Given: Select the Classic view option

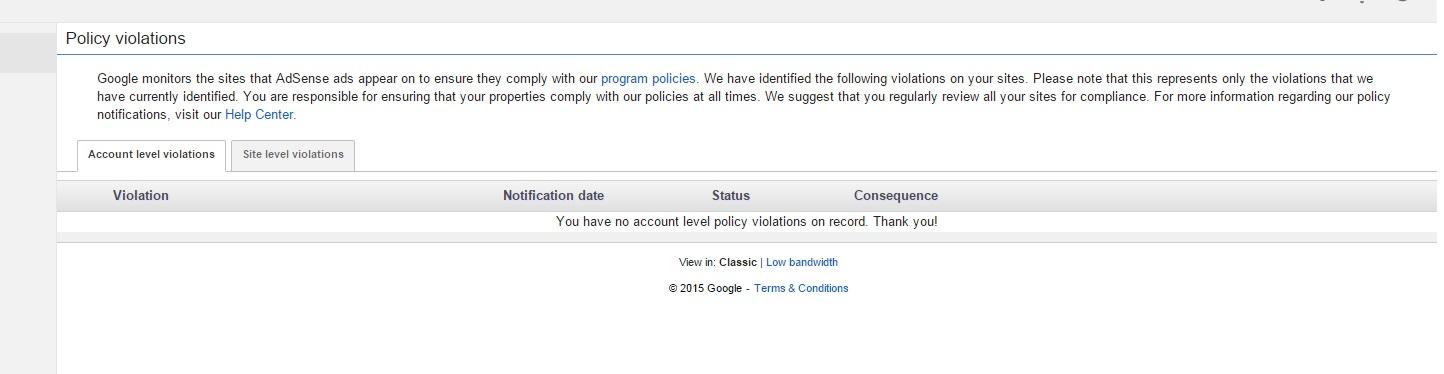Looking at the screenshot, I should click(738, 262).
